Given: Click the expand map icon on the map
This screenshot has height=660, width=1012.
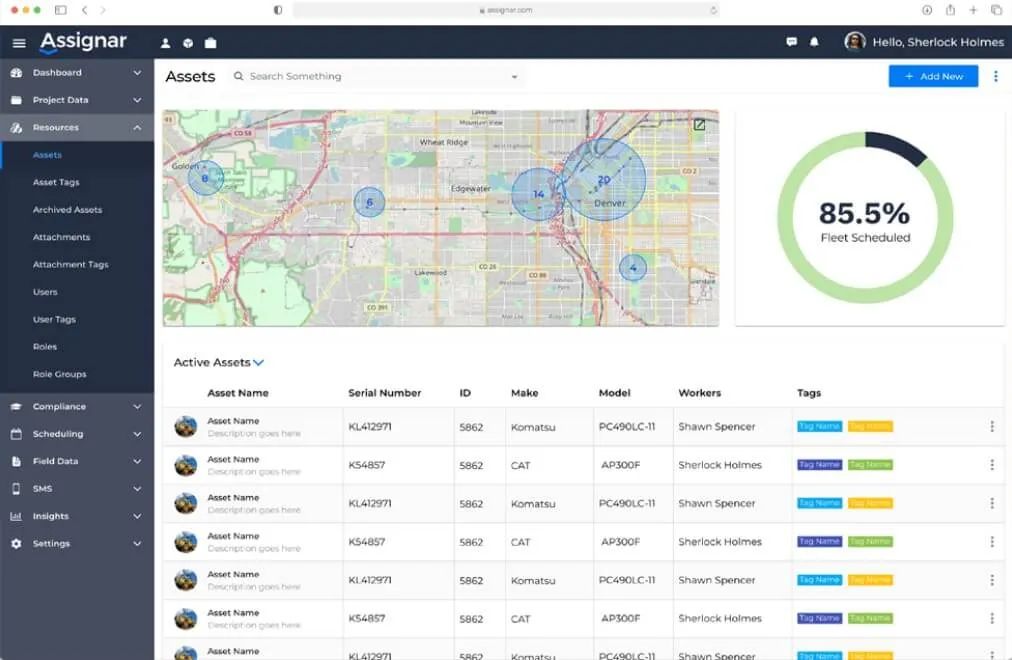Looking at the screenshot, I should pyautogui.click(x=699, y=125).
